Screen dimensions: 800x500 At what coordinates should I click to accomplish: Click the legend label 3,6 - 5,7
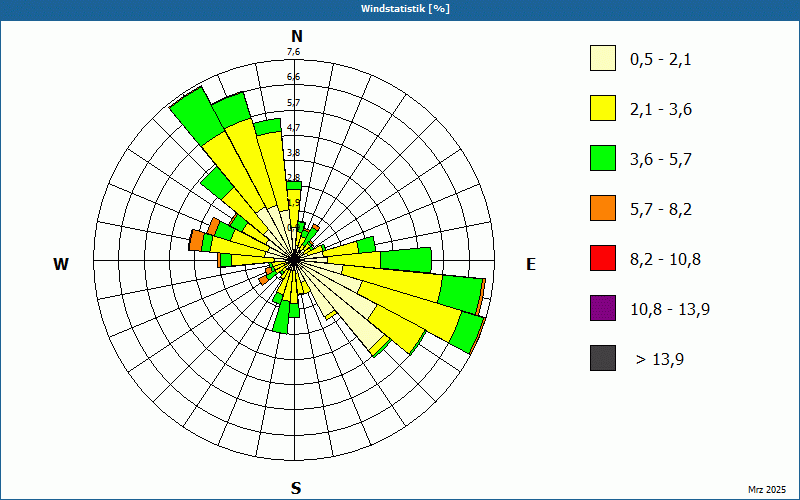pyautogui.click(x=661, y=160)
